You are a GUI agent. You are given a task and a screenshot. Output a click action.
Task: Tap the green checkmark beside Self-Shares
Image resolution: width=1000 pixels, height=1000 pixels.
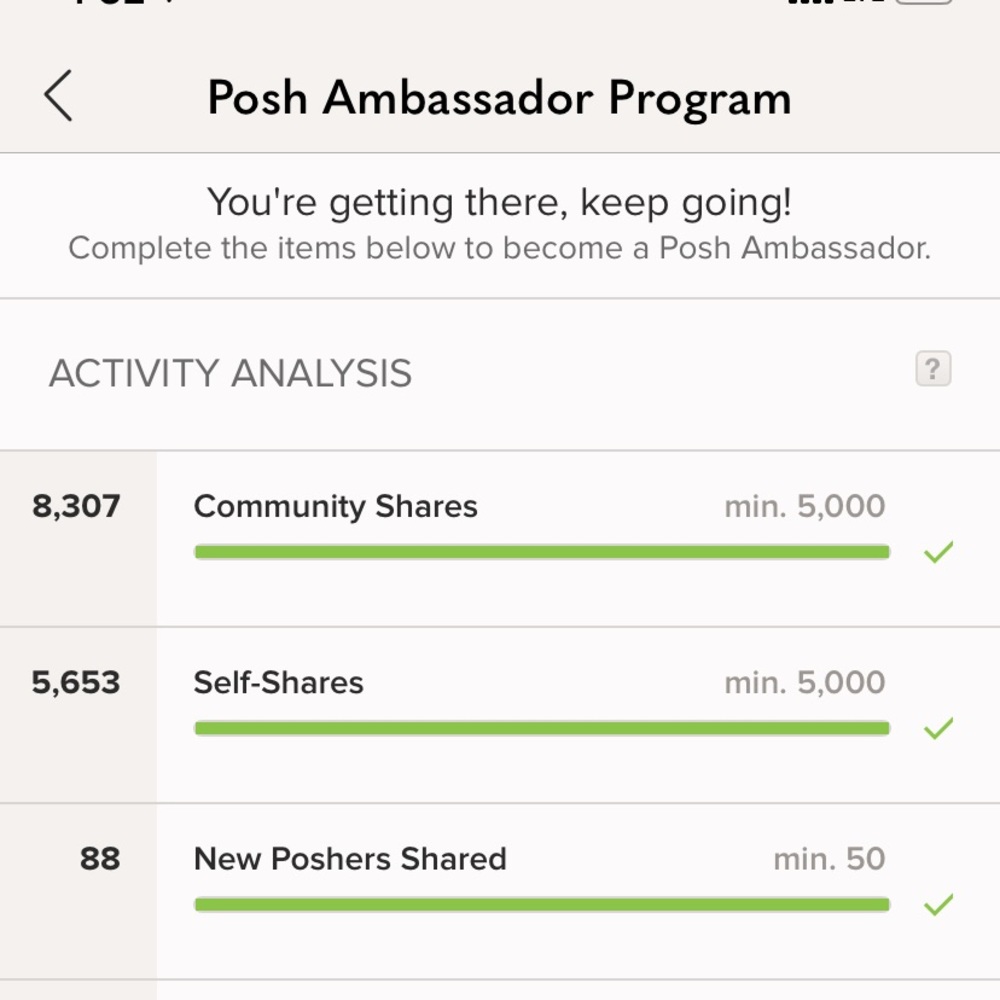[x=936, y=725]
